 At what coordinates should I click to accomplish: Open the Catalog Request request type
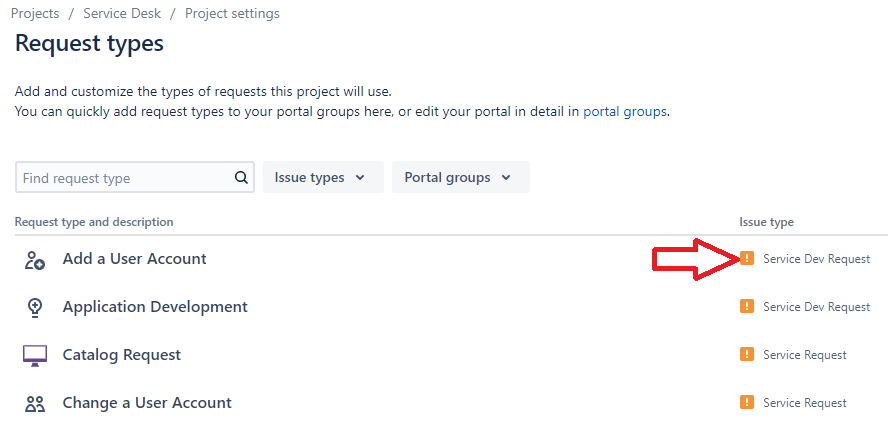tap(122, 355)
